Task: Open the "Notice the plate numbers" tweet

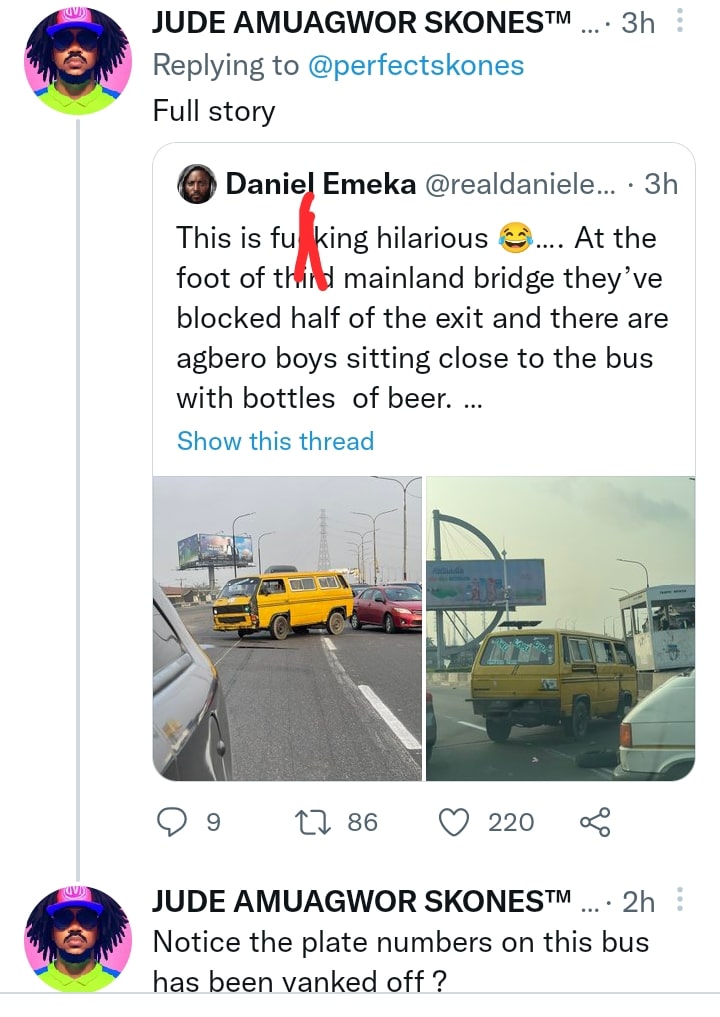Action: (x=400, y=960)
